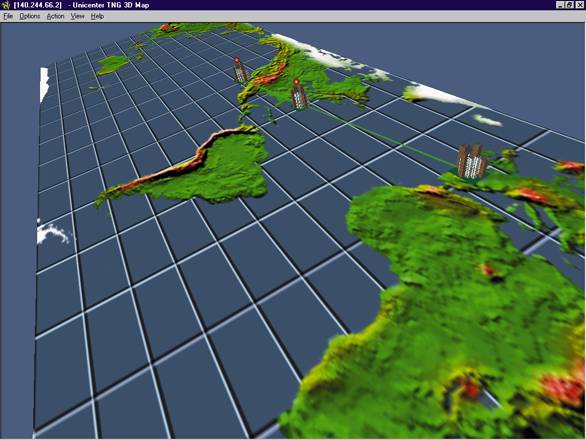
Task: Open the File menu
Action: 8,16
